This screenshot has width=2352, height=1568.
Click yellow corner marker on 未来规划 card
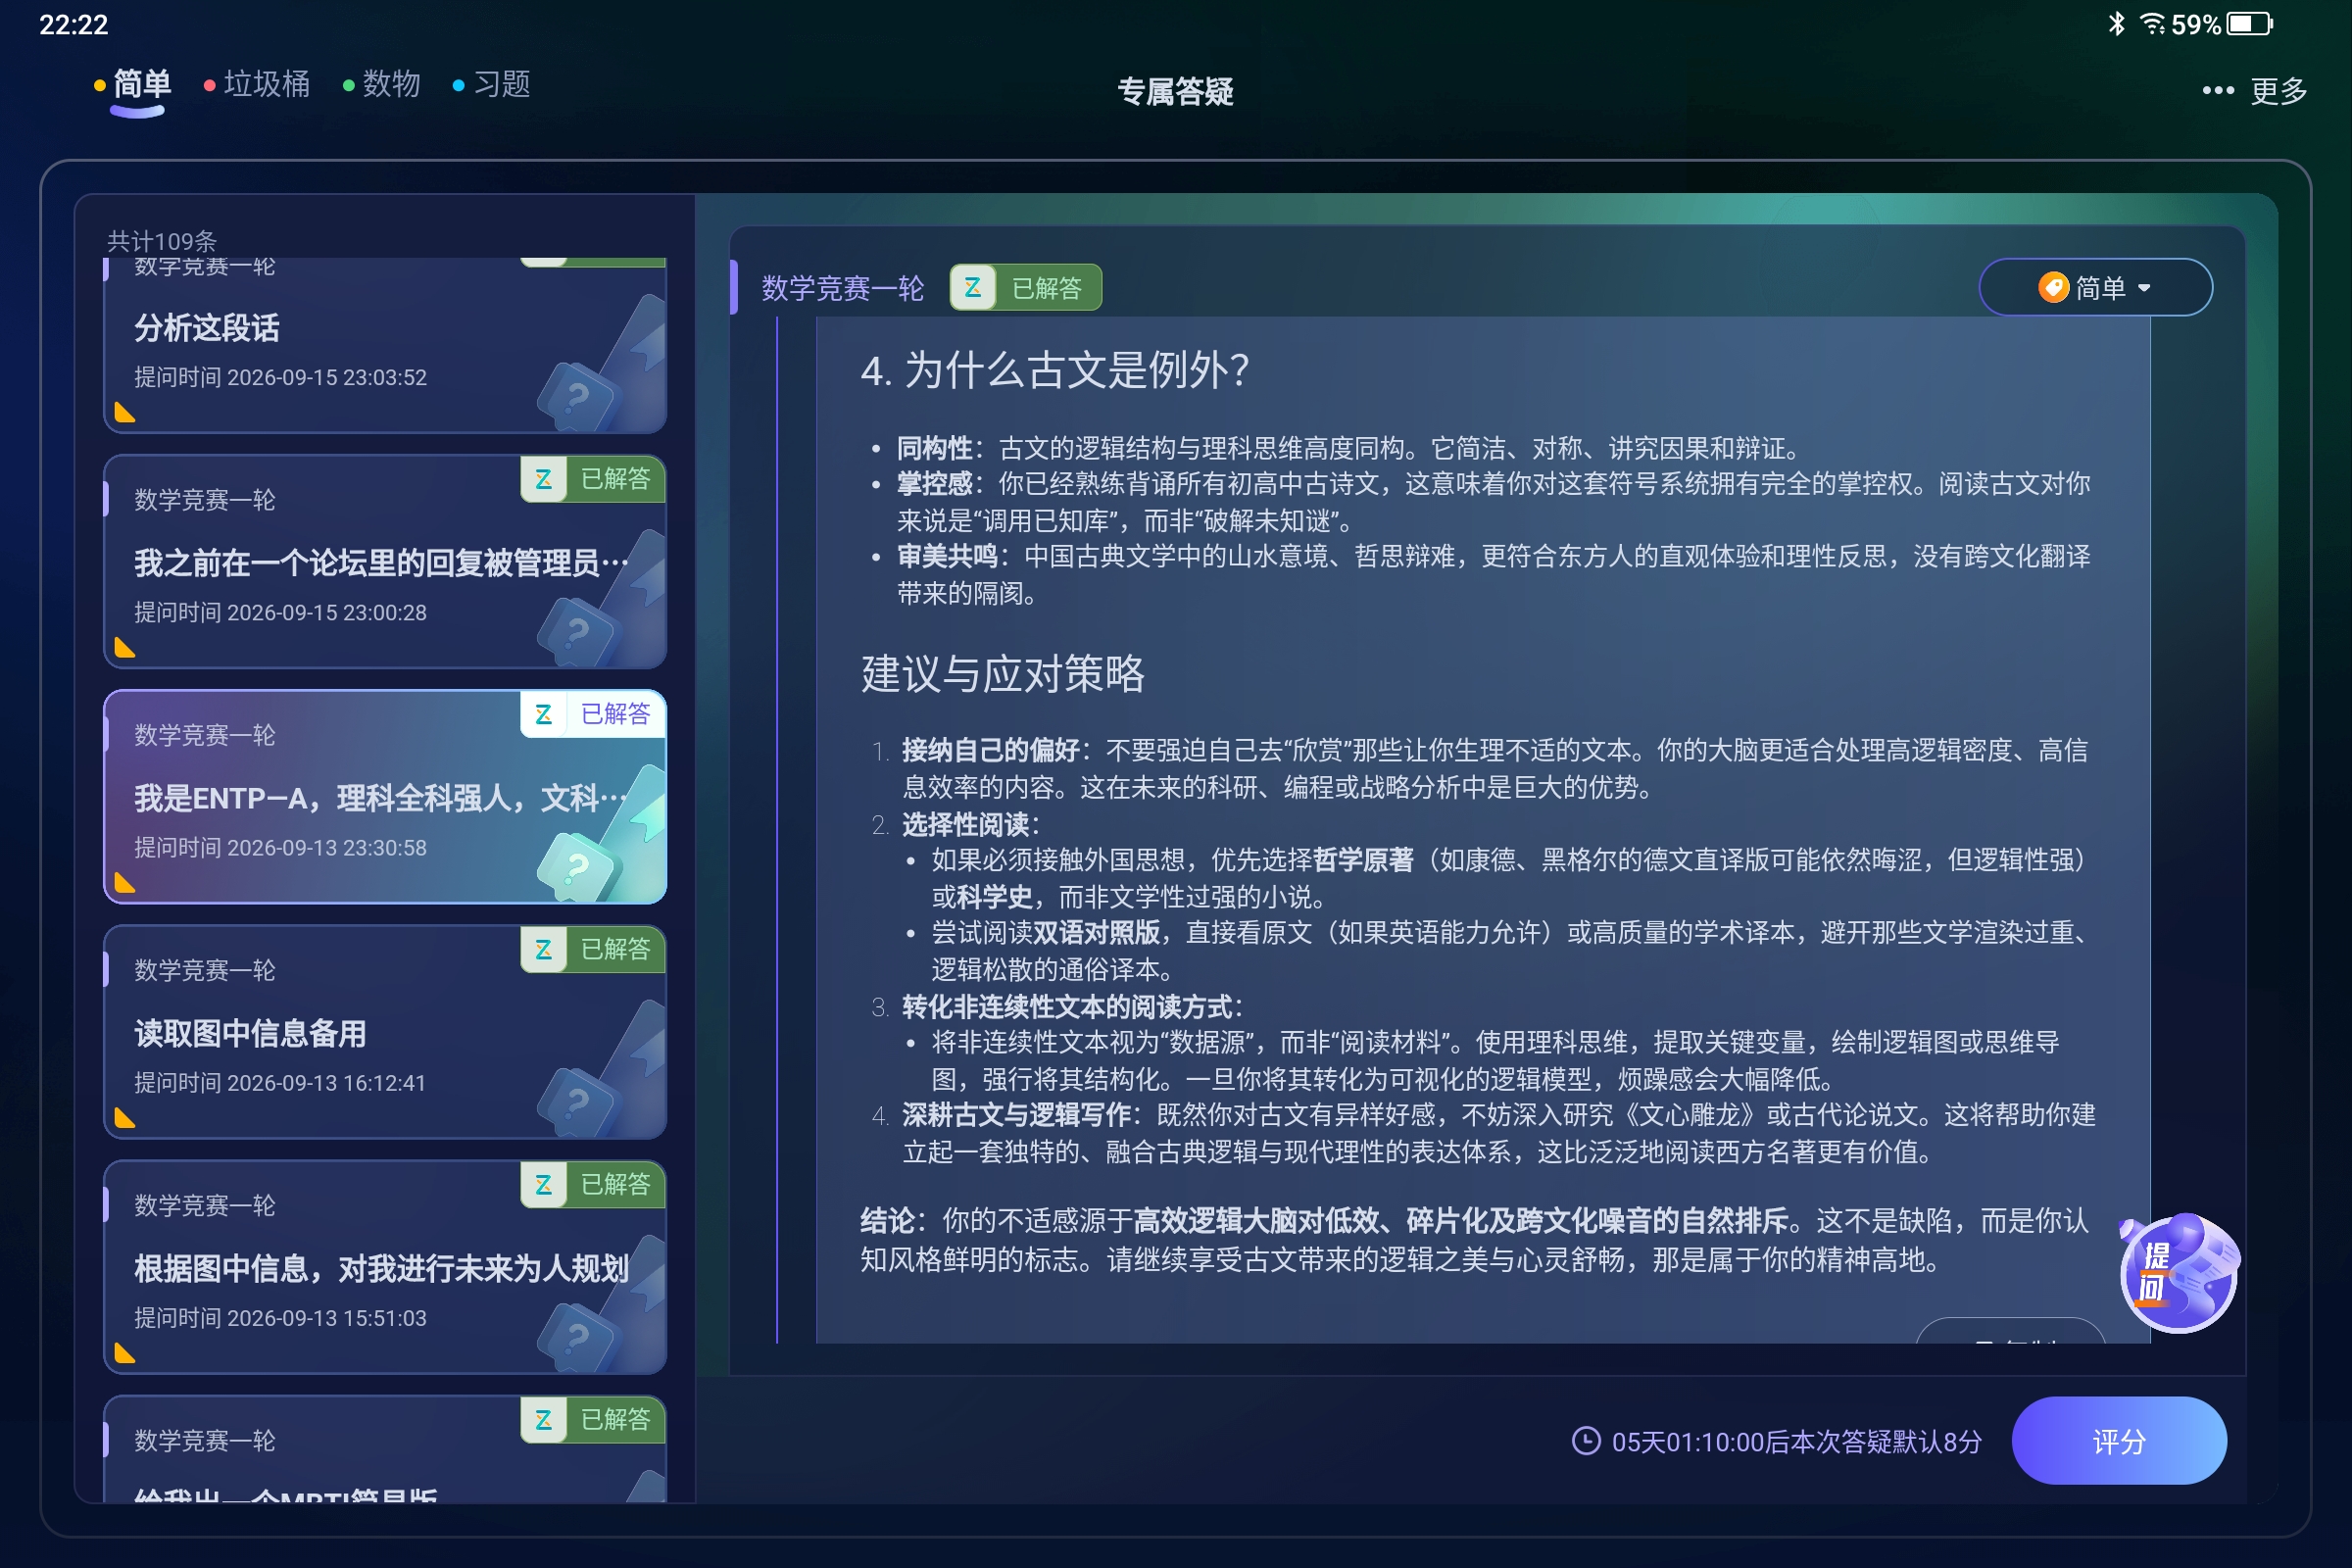[x=124, y=1352]
